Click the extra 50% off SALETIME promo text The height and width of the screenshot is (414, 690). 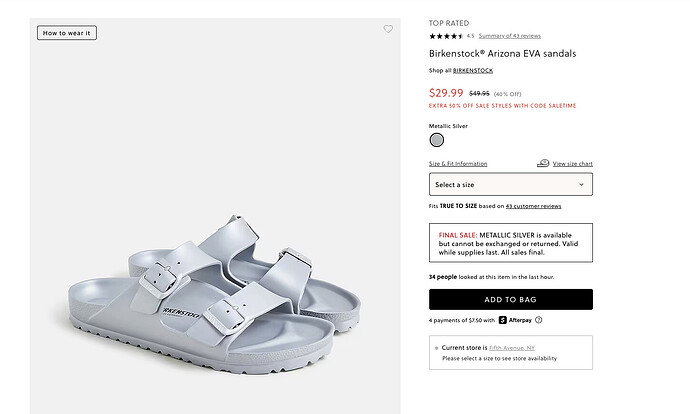click(x=502, y=106)
